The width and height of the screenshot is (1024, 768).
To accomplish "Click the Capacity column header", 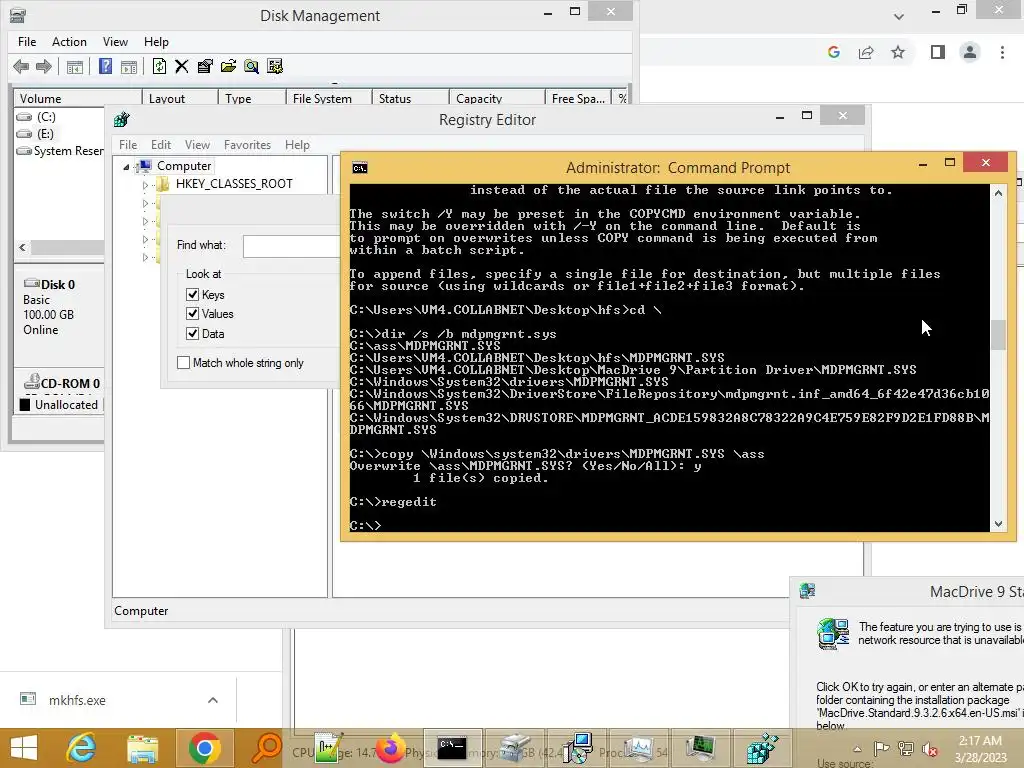I will (x=497, y=99).
